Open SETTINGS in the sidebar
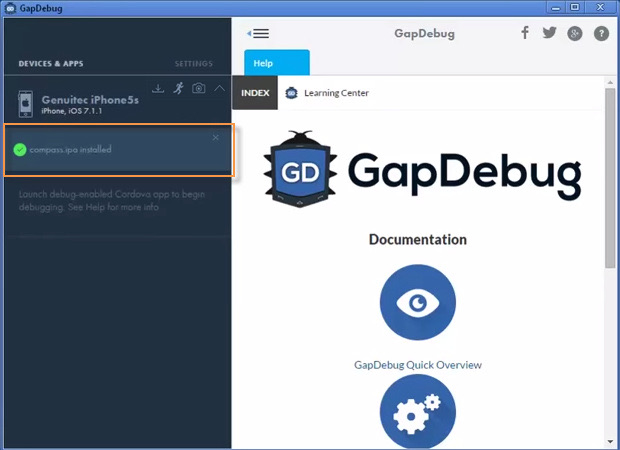 point(193,64)
